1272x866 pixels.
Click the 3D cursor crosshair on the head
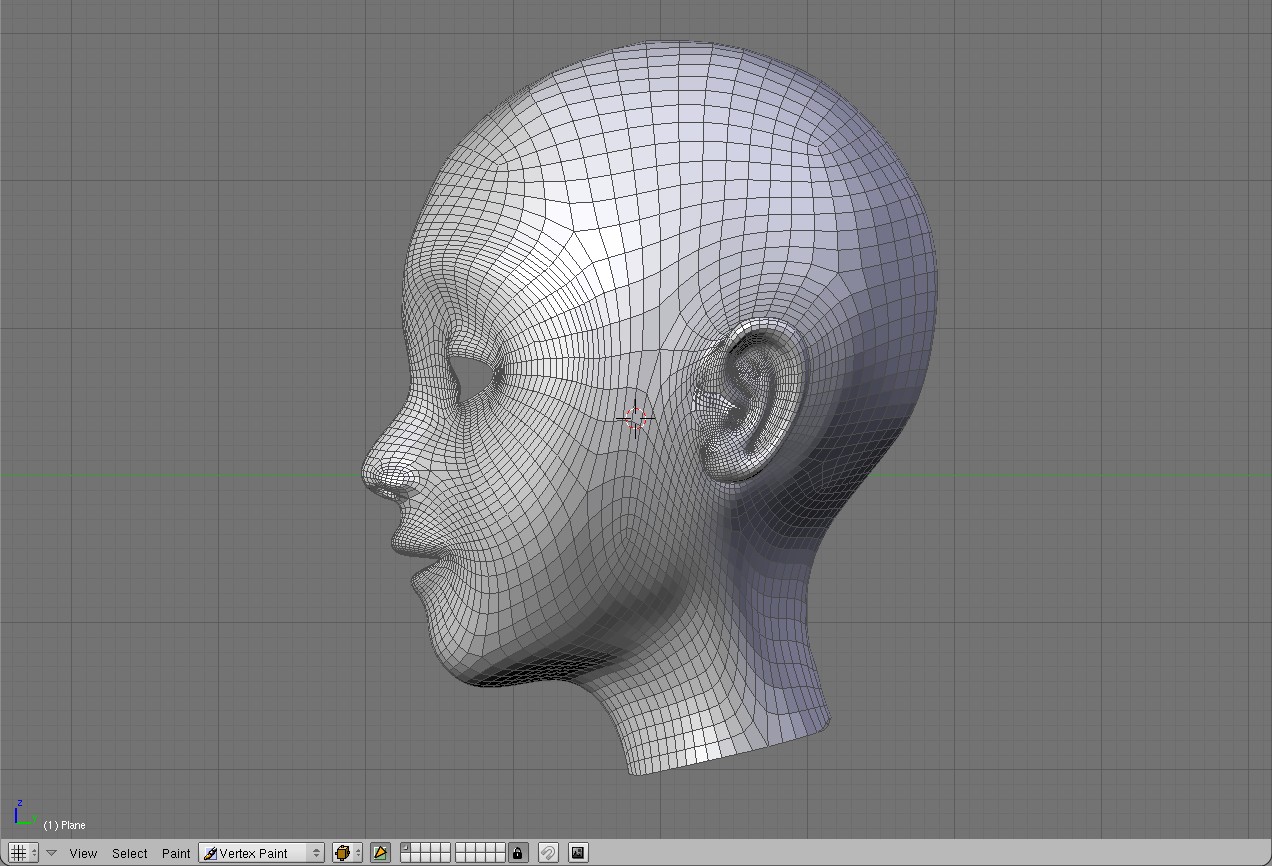pyautogui.click(x=636, y=418)
